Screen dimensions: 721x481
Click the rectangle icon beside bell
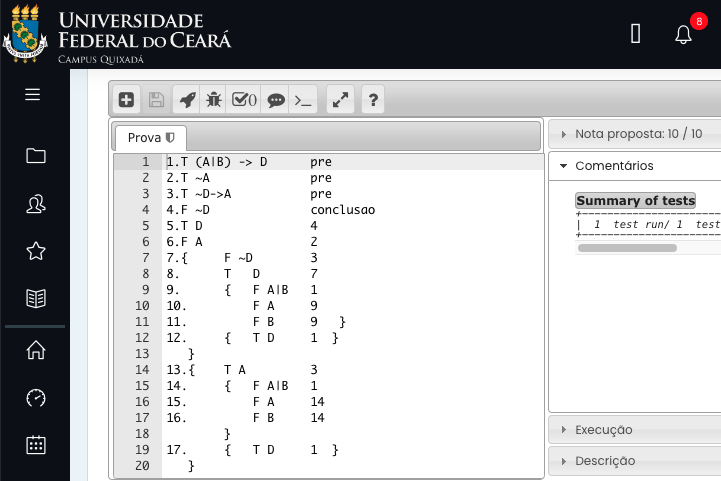[635, 34]
